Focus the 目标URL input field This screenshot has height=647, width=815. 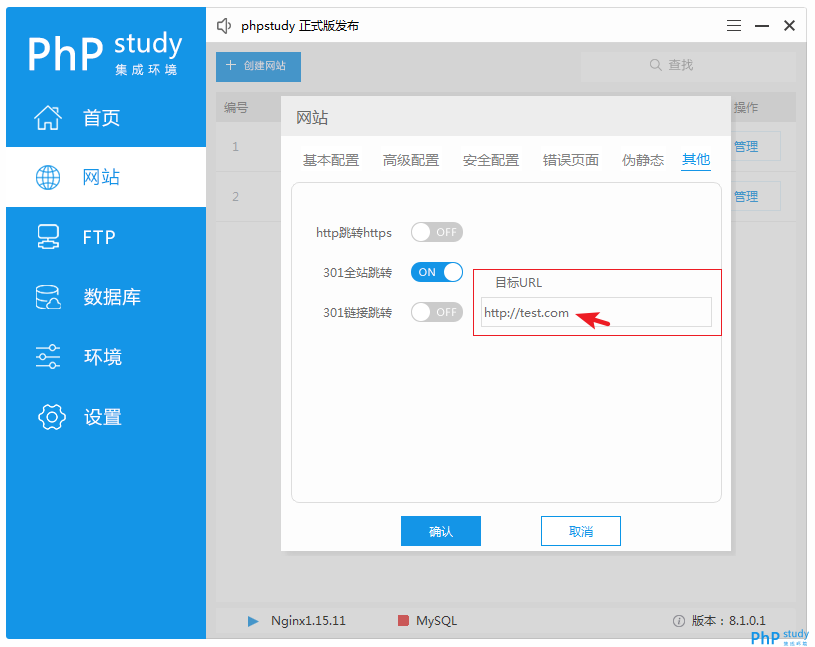[596, 312]
